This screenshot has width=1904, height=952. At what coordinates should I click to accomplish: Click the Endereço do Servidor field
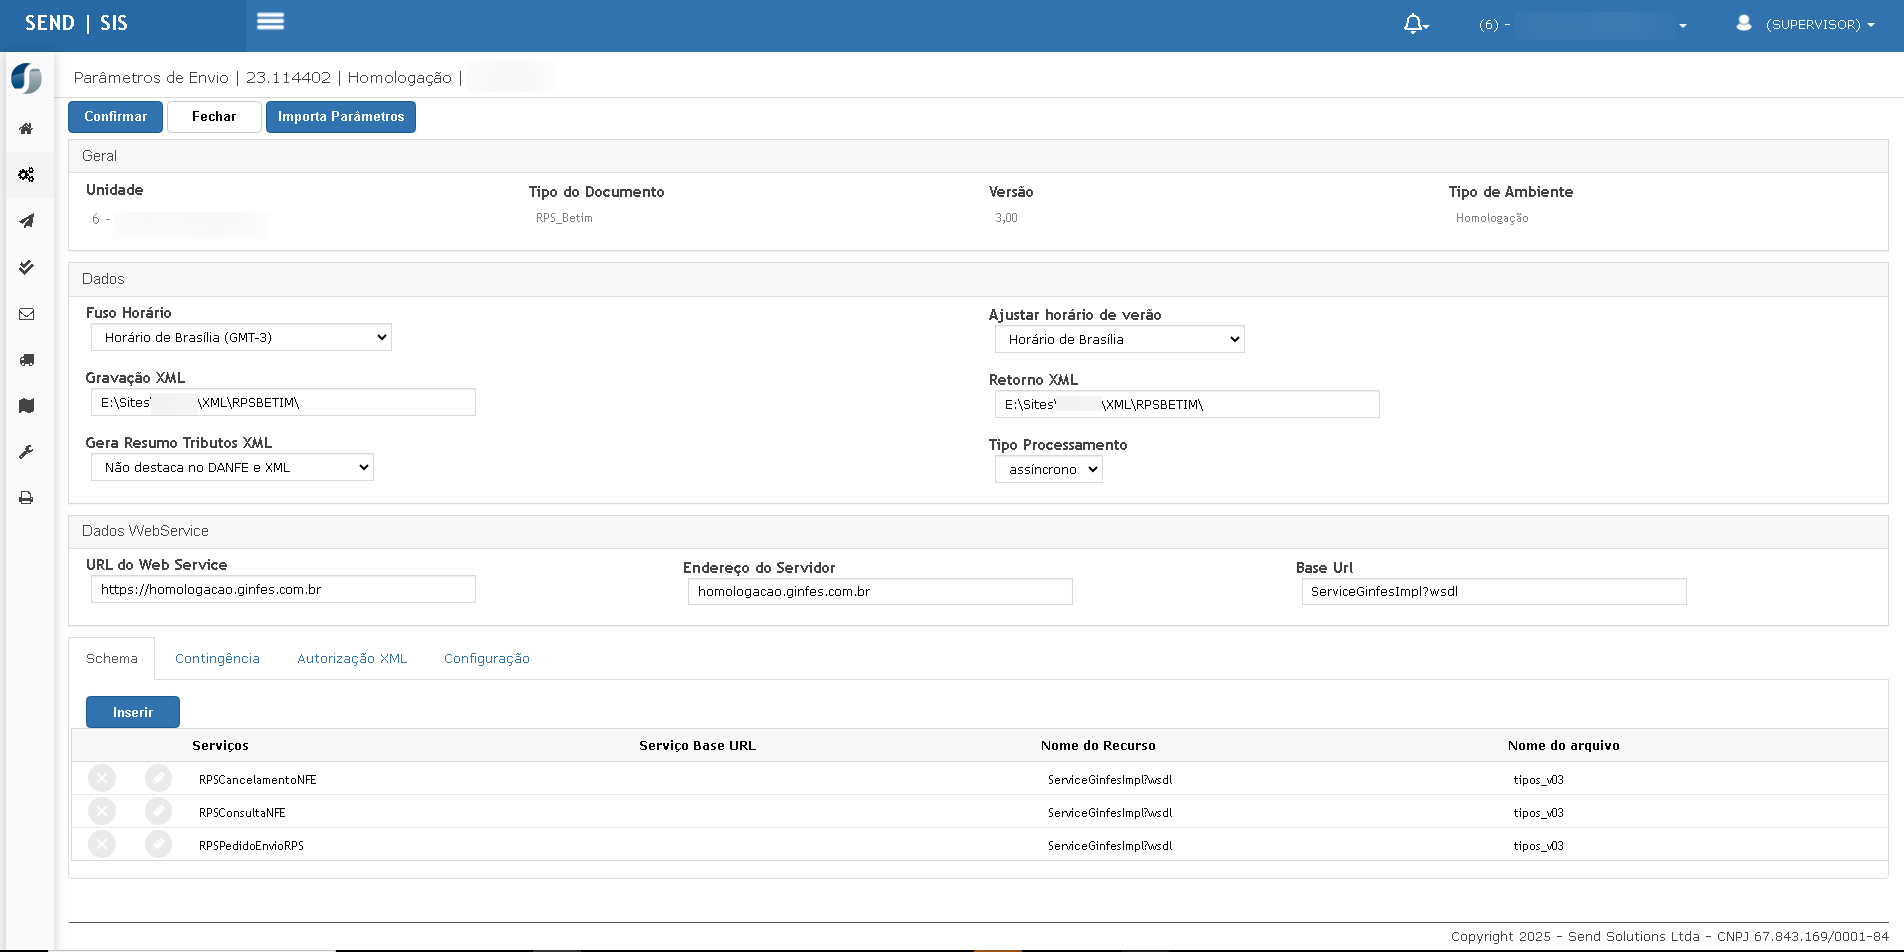pos(880,591)
